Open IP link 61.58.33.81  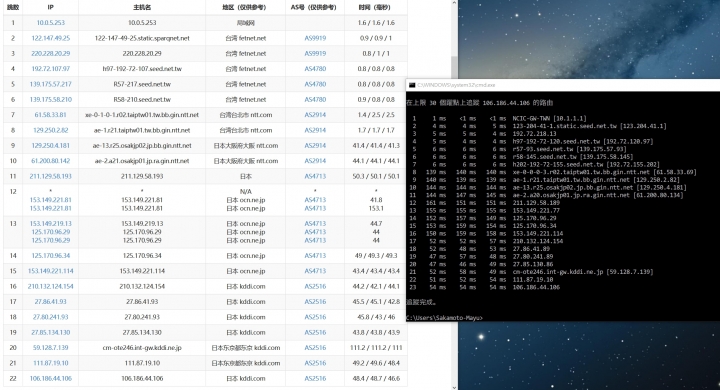(51, 115)
